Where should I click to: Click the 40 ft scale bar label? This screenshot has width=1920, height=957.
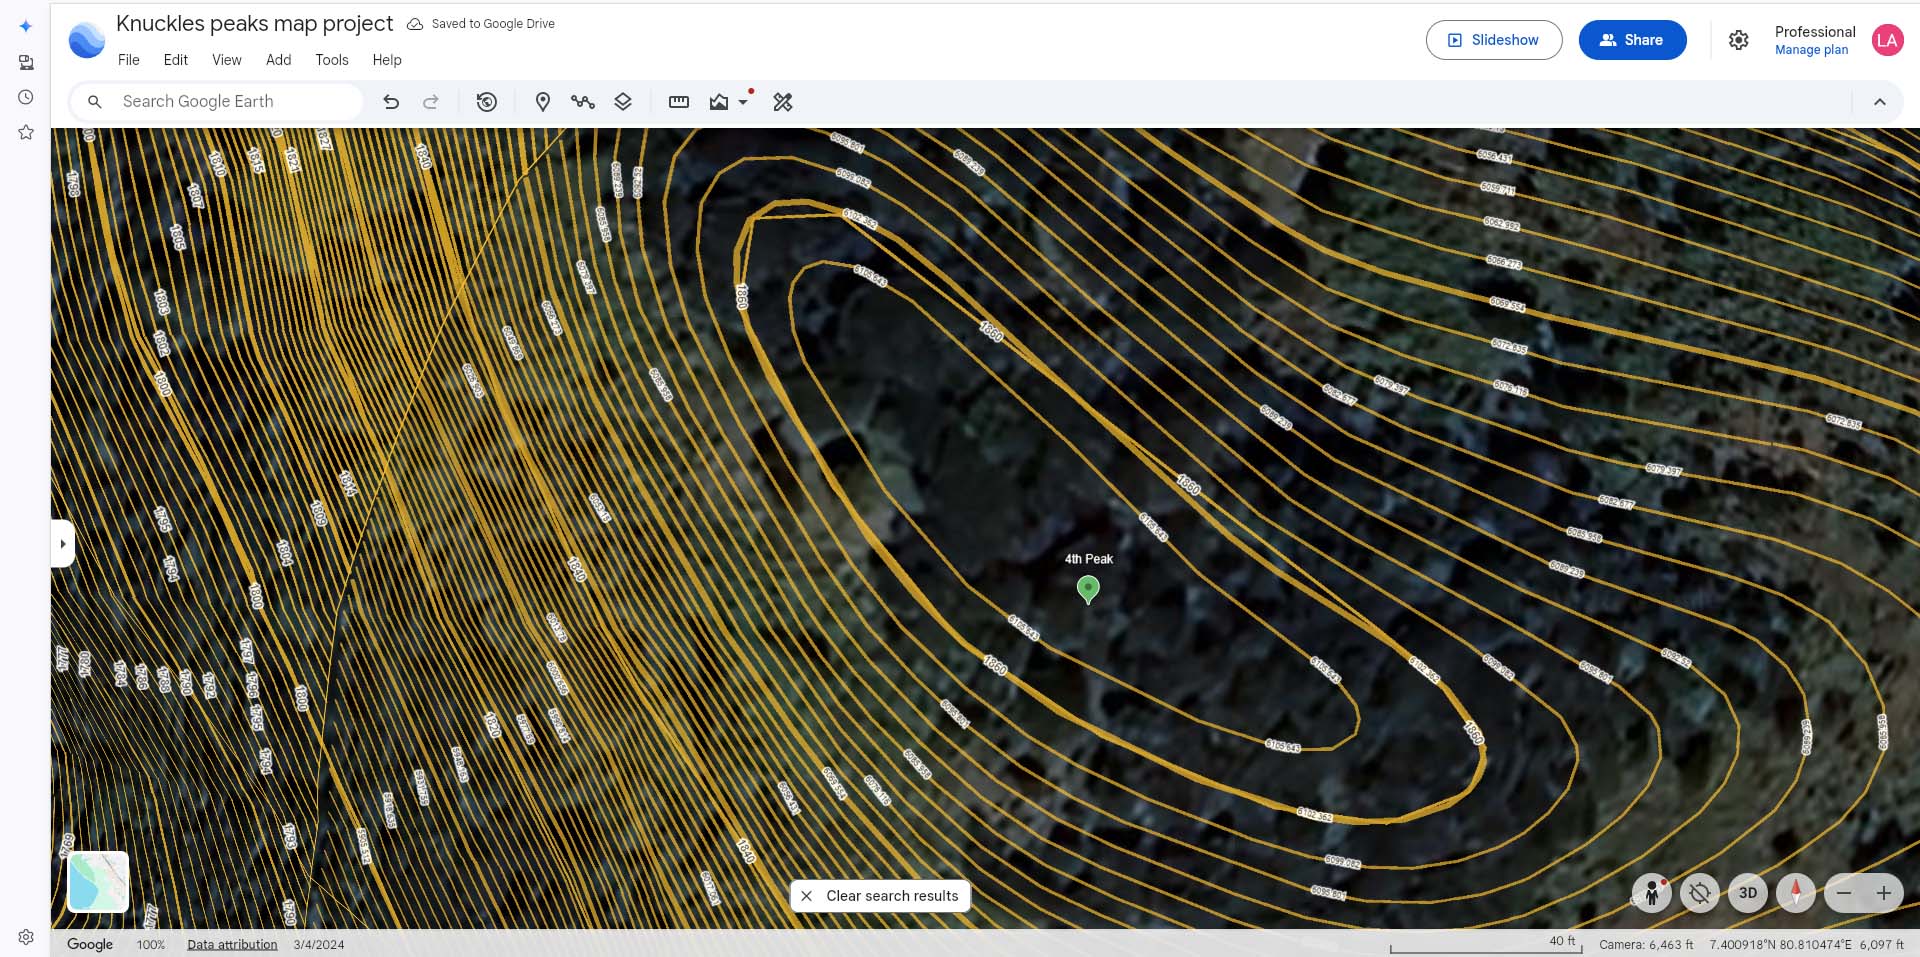click(x=1562, y=941)
